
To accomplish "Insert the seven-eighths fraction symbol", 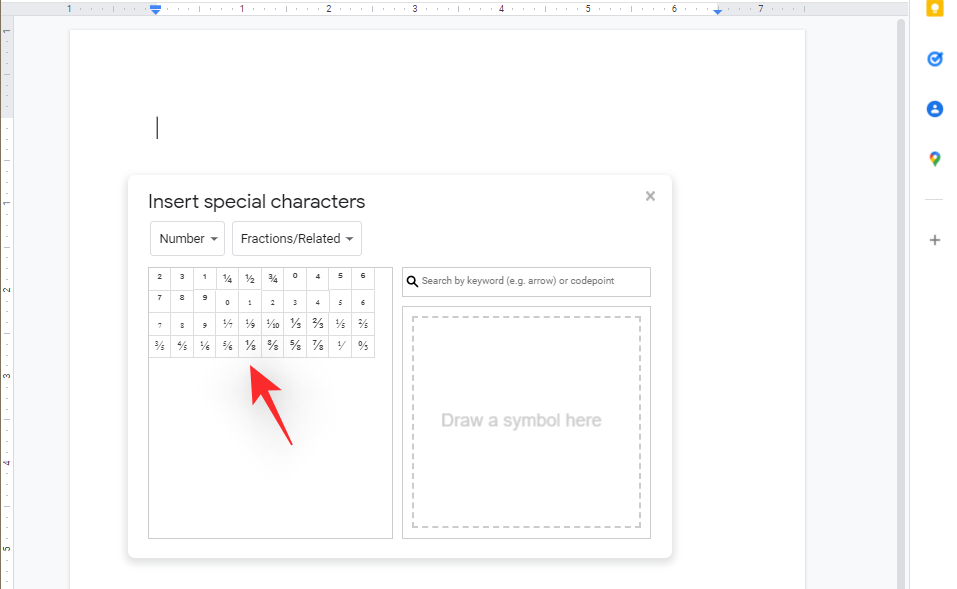I will pos(318,346).
